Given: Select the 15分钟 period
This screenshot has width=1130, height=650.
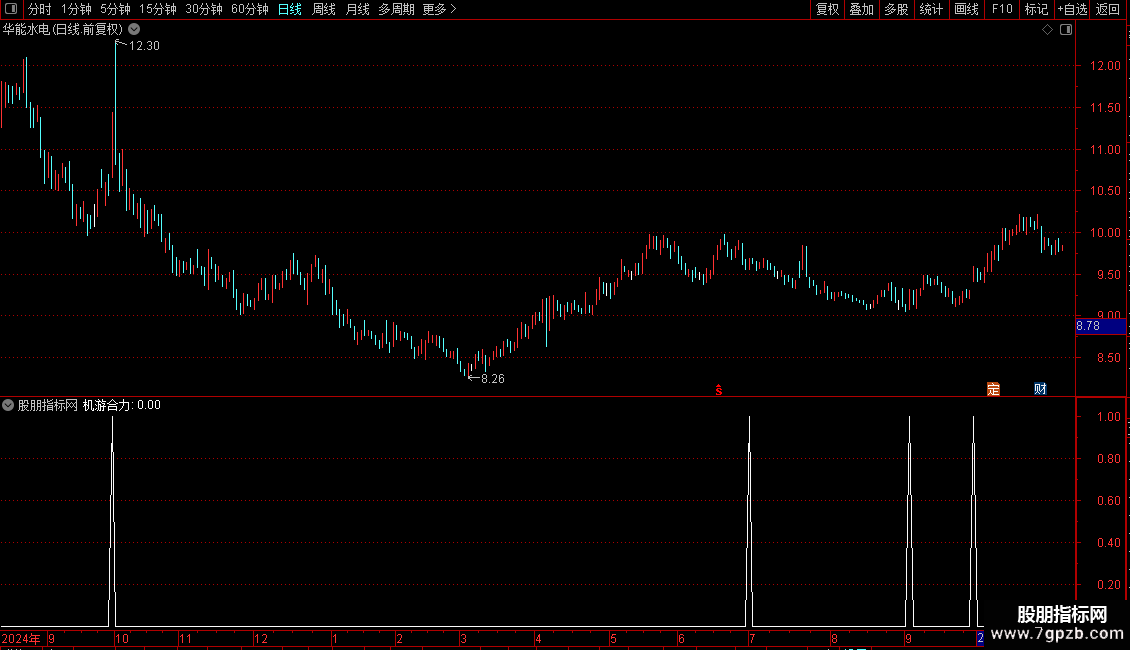Looking at the screenshot, I should (x=157, y=9).
